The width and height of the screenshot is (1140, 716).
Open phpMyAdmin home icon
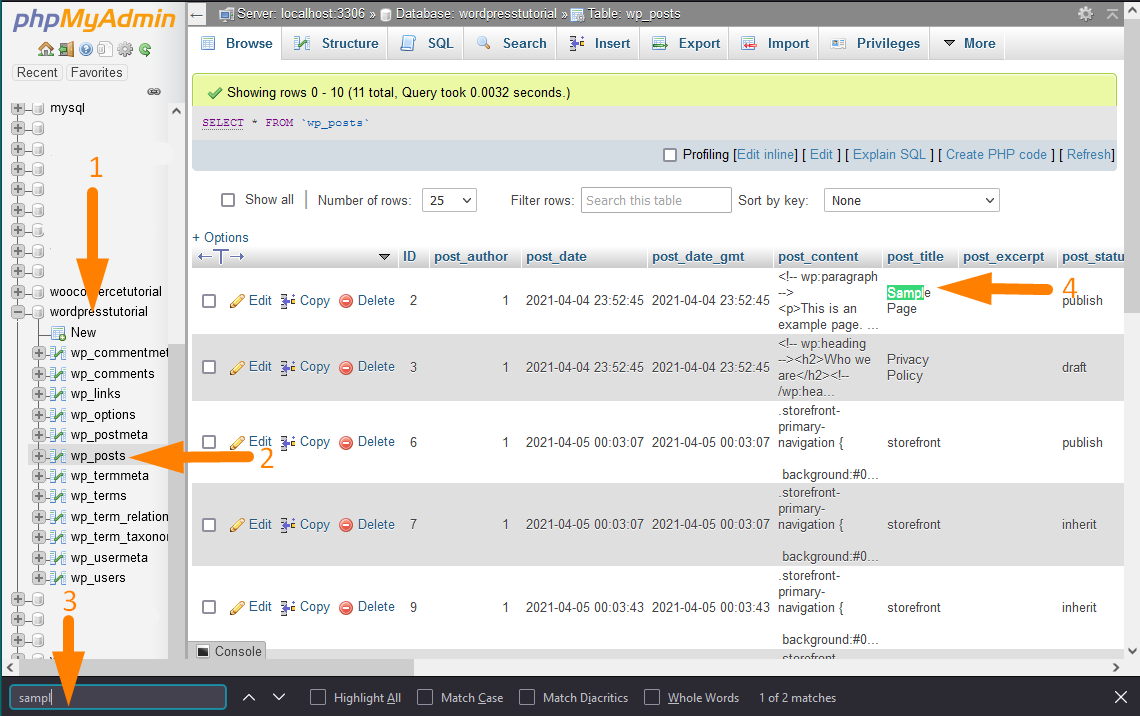(46, 49)
